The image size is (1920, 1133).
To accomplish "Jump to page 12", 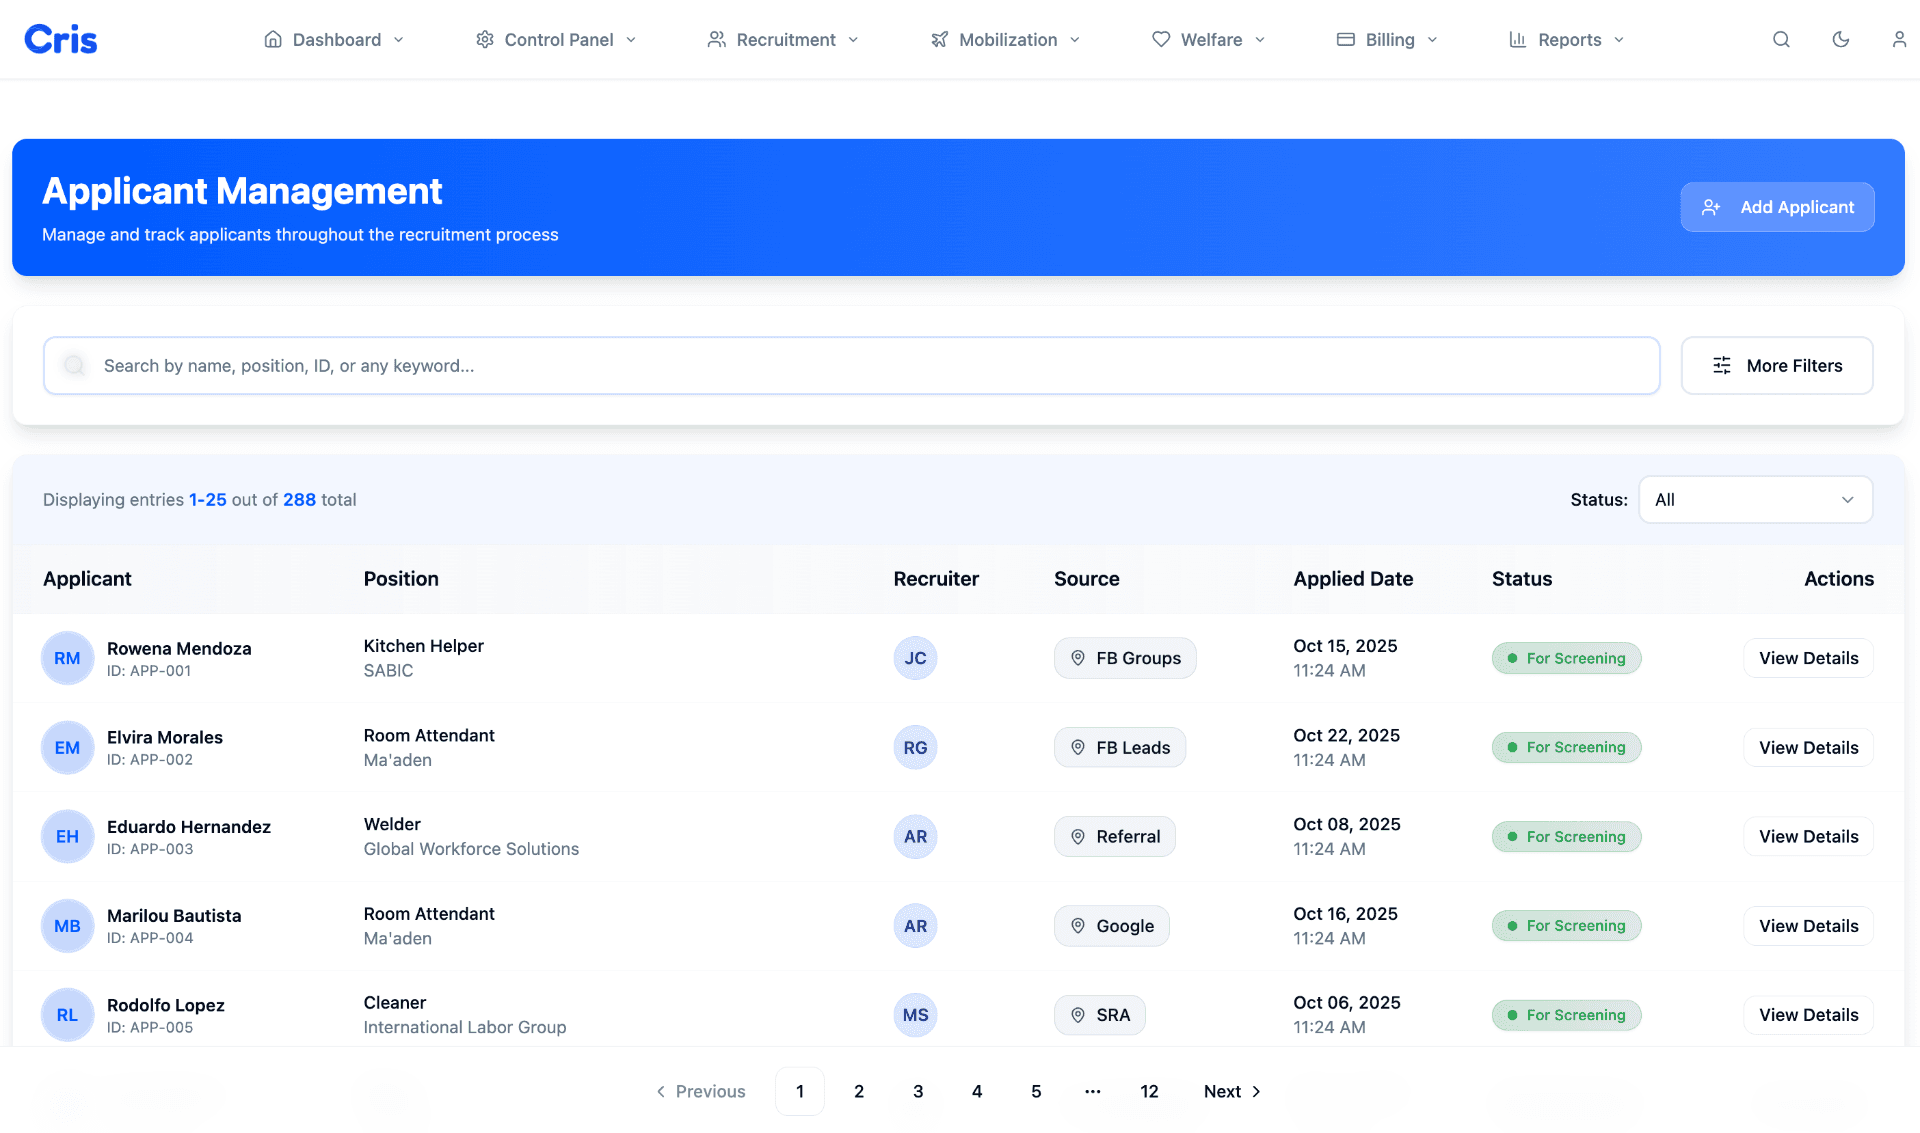I will click(x=1149, y=1091).
